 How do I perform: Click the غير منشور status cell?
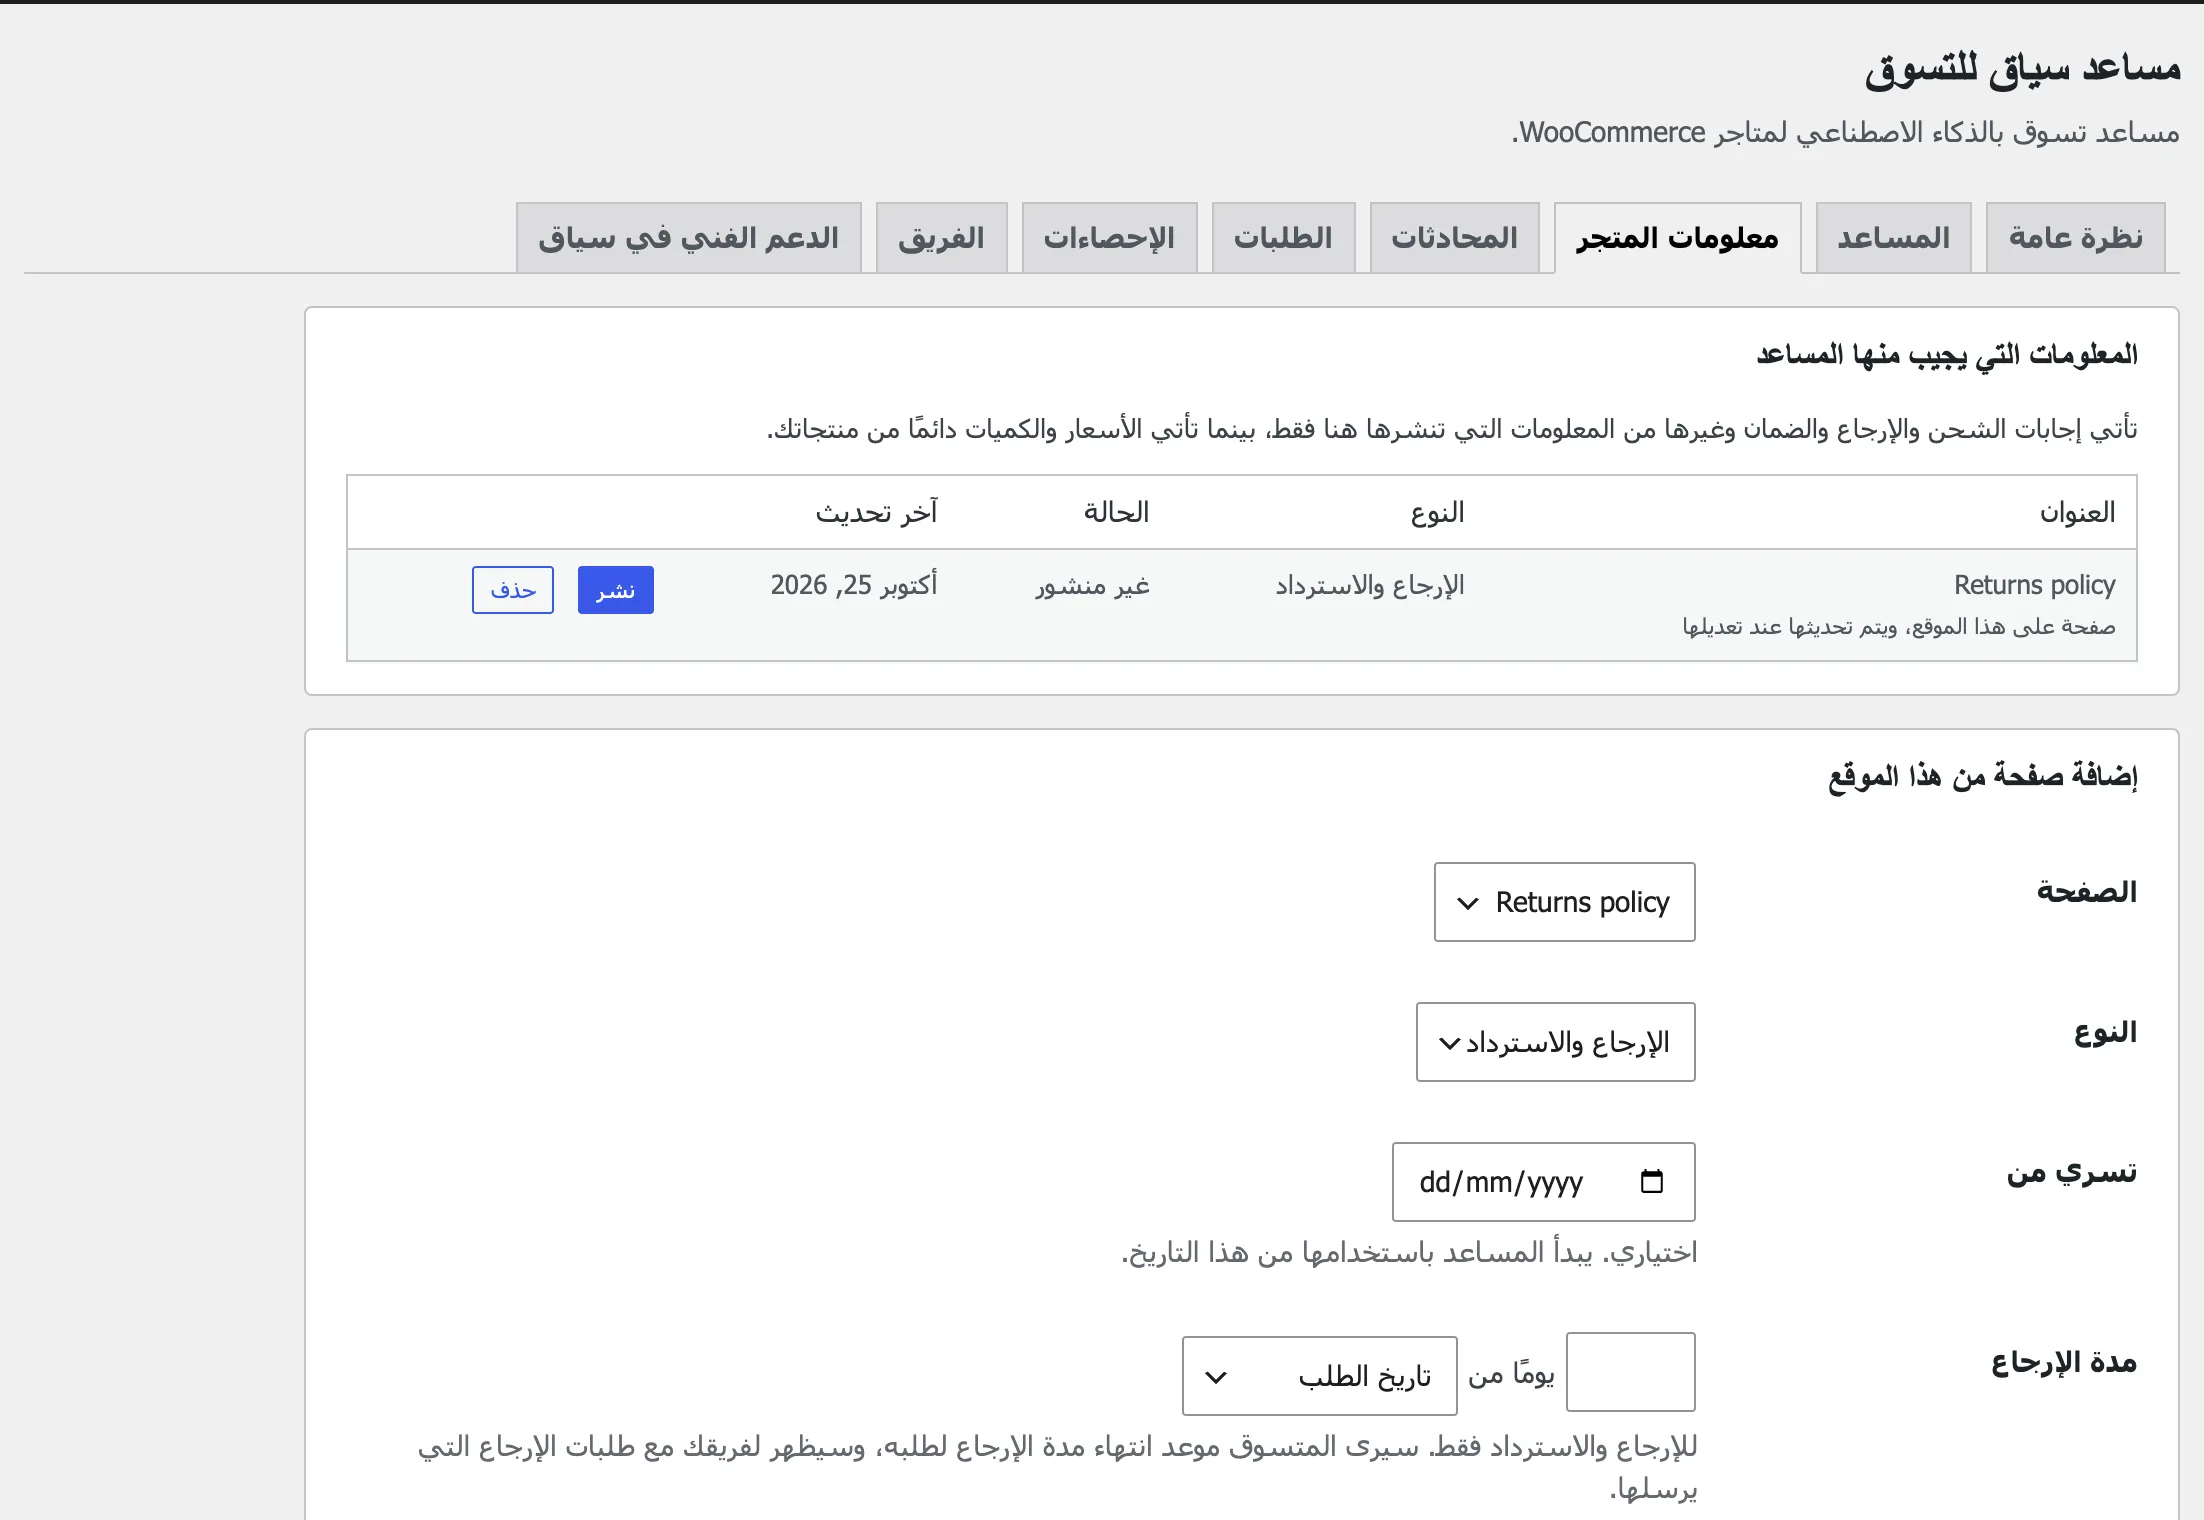1092,586
